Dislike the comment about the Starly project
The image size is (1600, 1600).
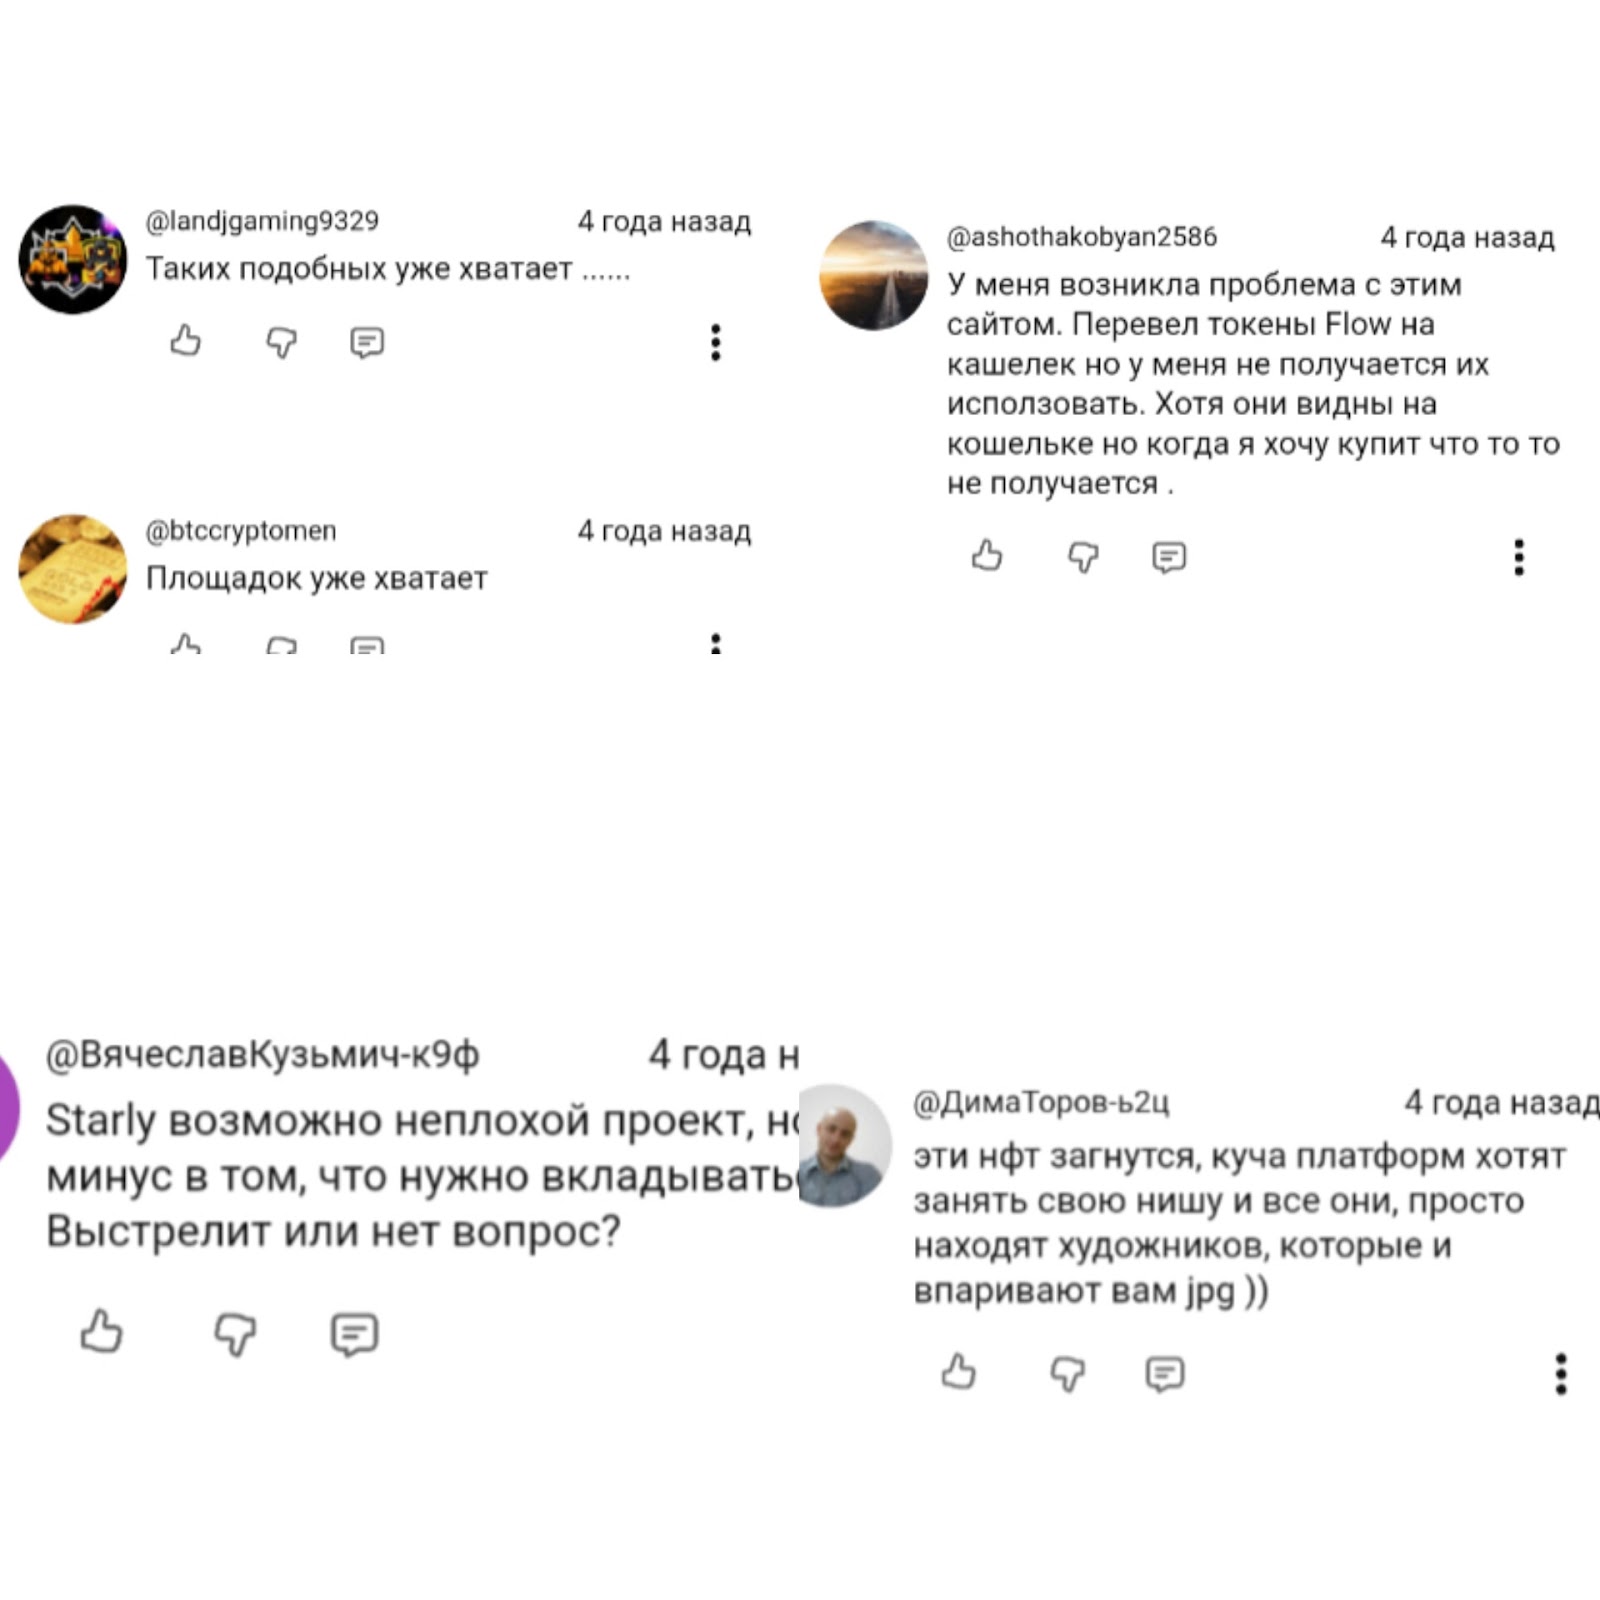[x=236, y=1334]
